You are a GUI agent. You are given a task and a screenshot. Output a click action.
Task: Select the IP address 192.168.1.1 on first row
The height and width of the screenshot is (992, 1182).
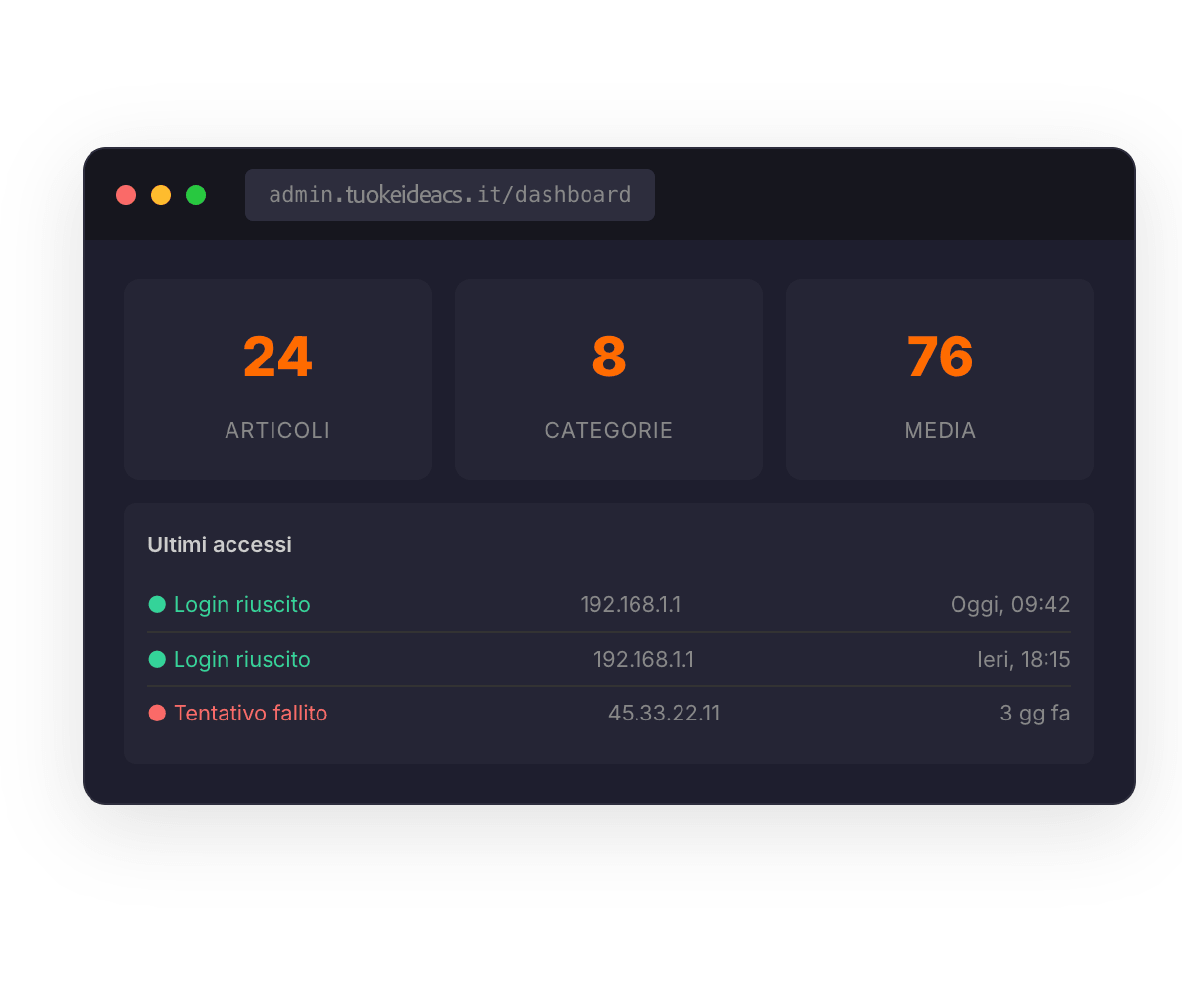(631, 605)
